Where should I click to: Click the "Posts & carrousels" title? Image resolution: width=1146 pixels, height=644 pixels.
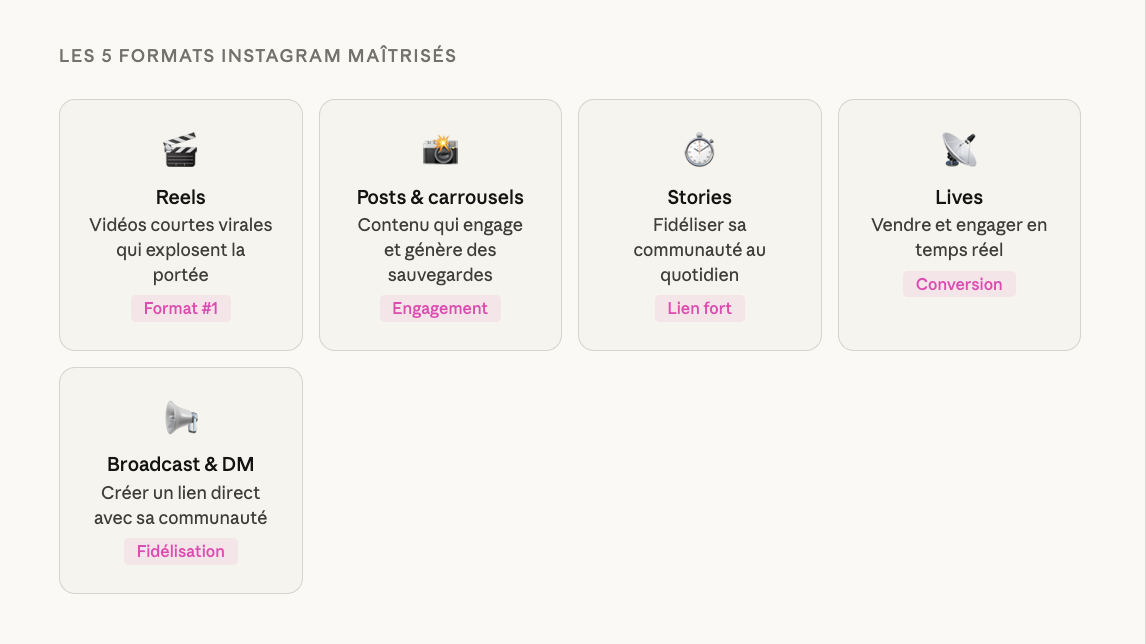click(x=440, y=197)
